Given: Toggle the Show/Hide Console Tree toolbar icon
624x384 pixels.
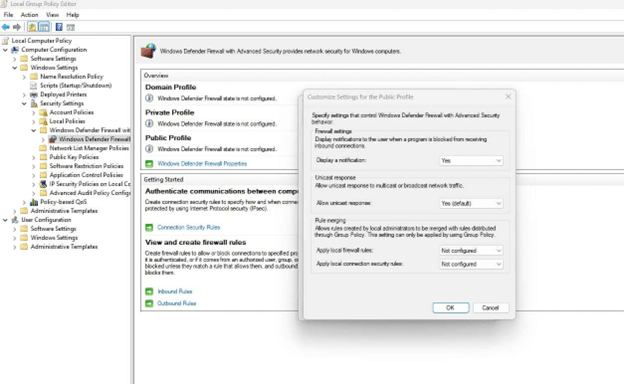Looking at the screenshot, I should [44, 27].
